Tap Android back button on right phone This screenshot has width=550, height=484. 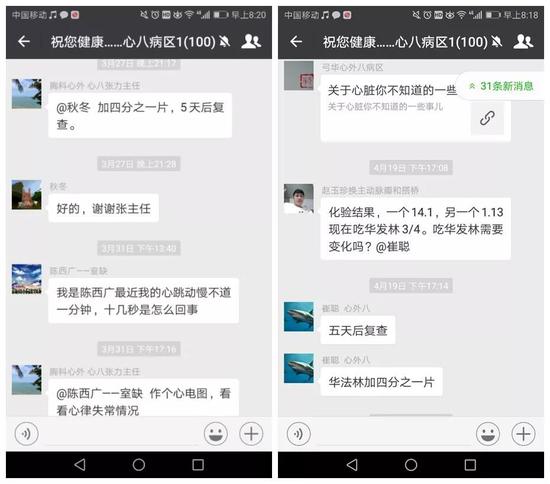tap(352, 465)
